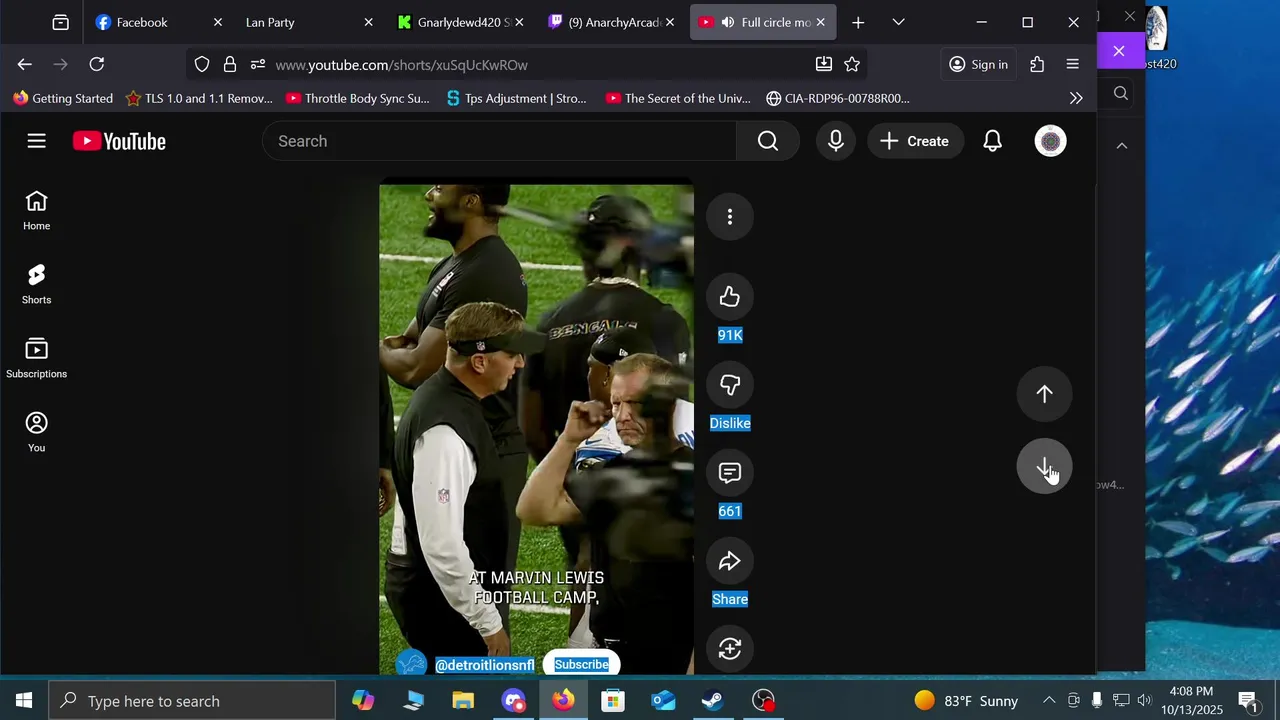Open TLS 1.0 and 1.1 Remov... bookmark
Viewport: 1280px width, 720px height.
[199, 98]
